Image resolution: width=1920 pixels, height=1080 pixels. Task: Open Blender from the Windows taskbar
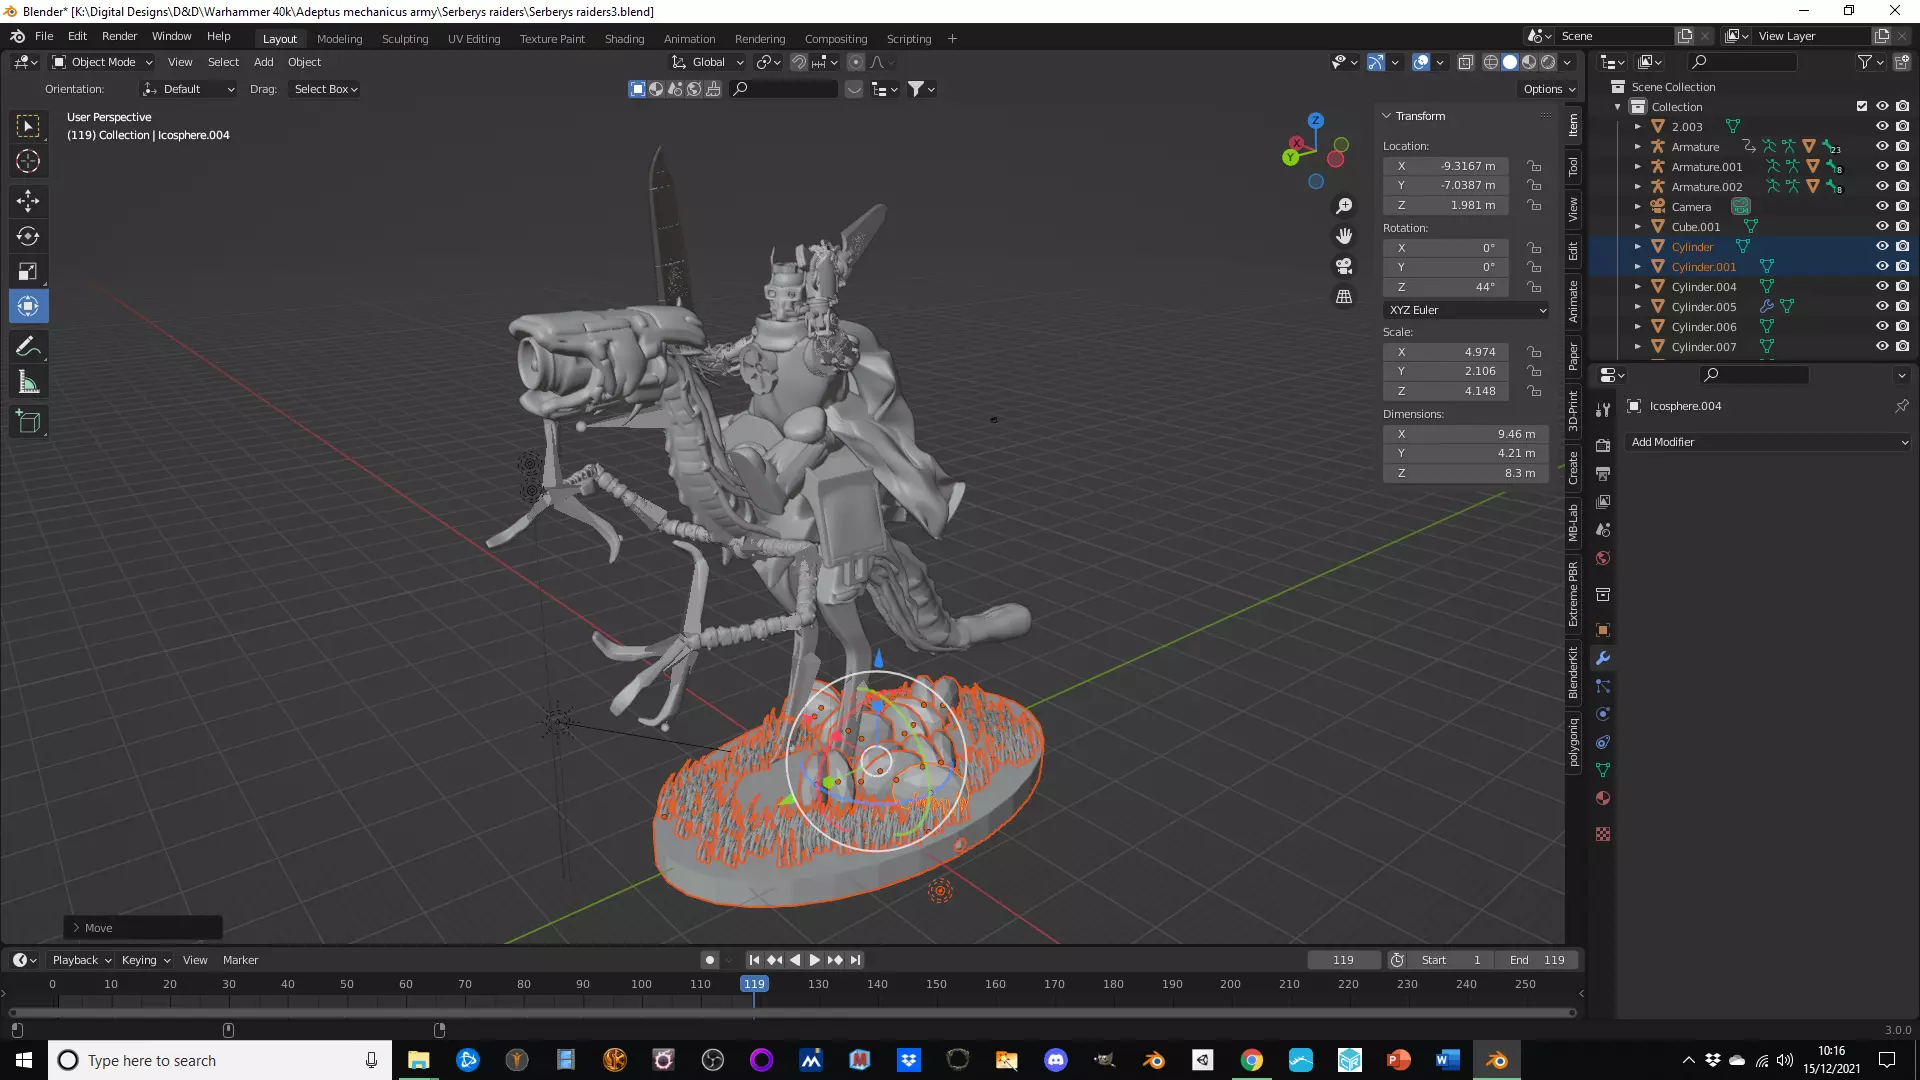click(1497, 1060)
